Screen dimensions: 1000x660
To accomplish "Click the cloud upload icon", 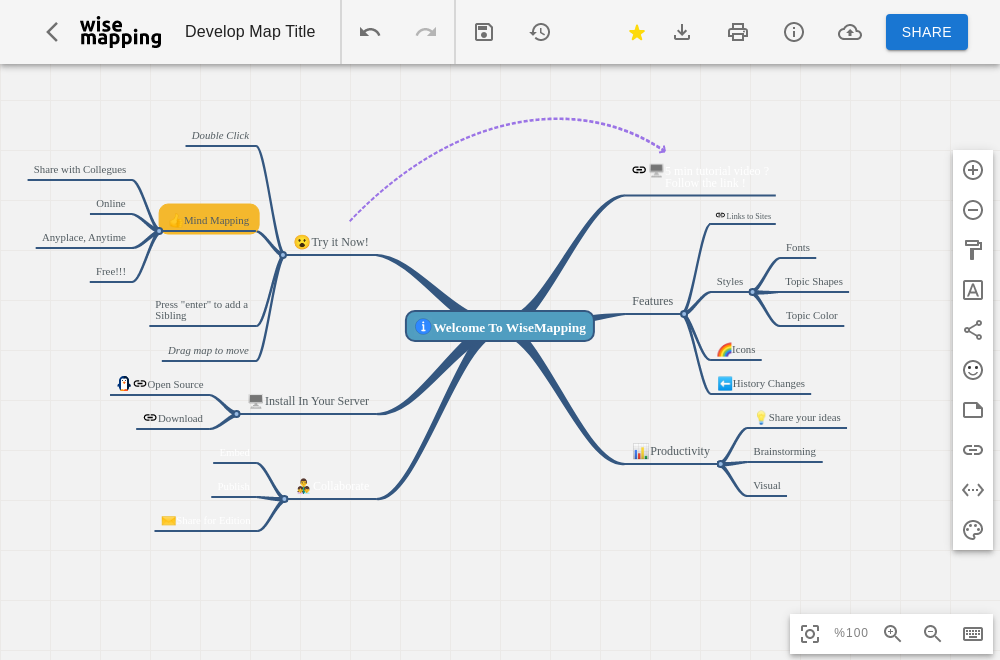I will tap(849, 32).
